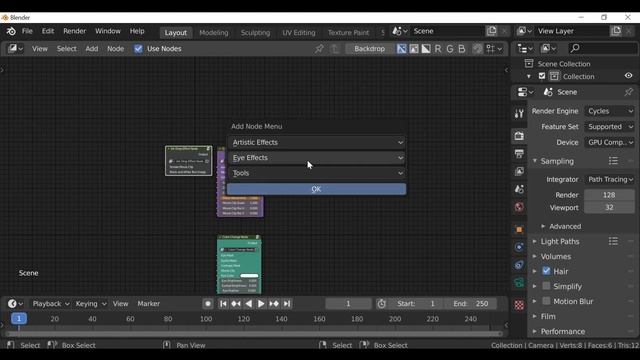640x360 pixels.
Task: Expand the Performance panel
Action: [x=535, y=331]
